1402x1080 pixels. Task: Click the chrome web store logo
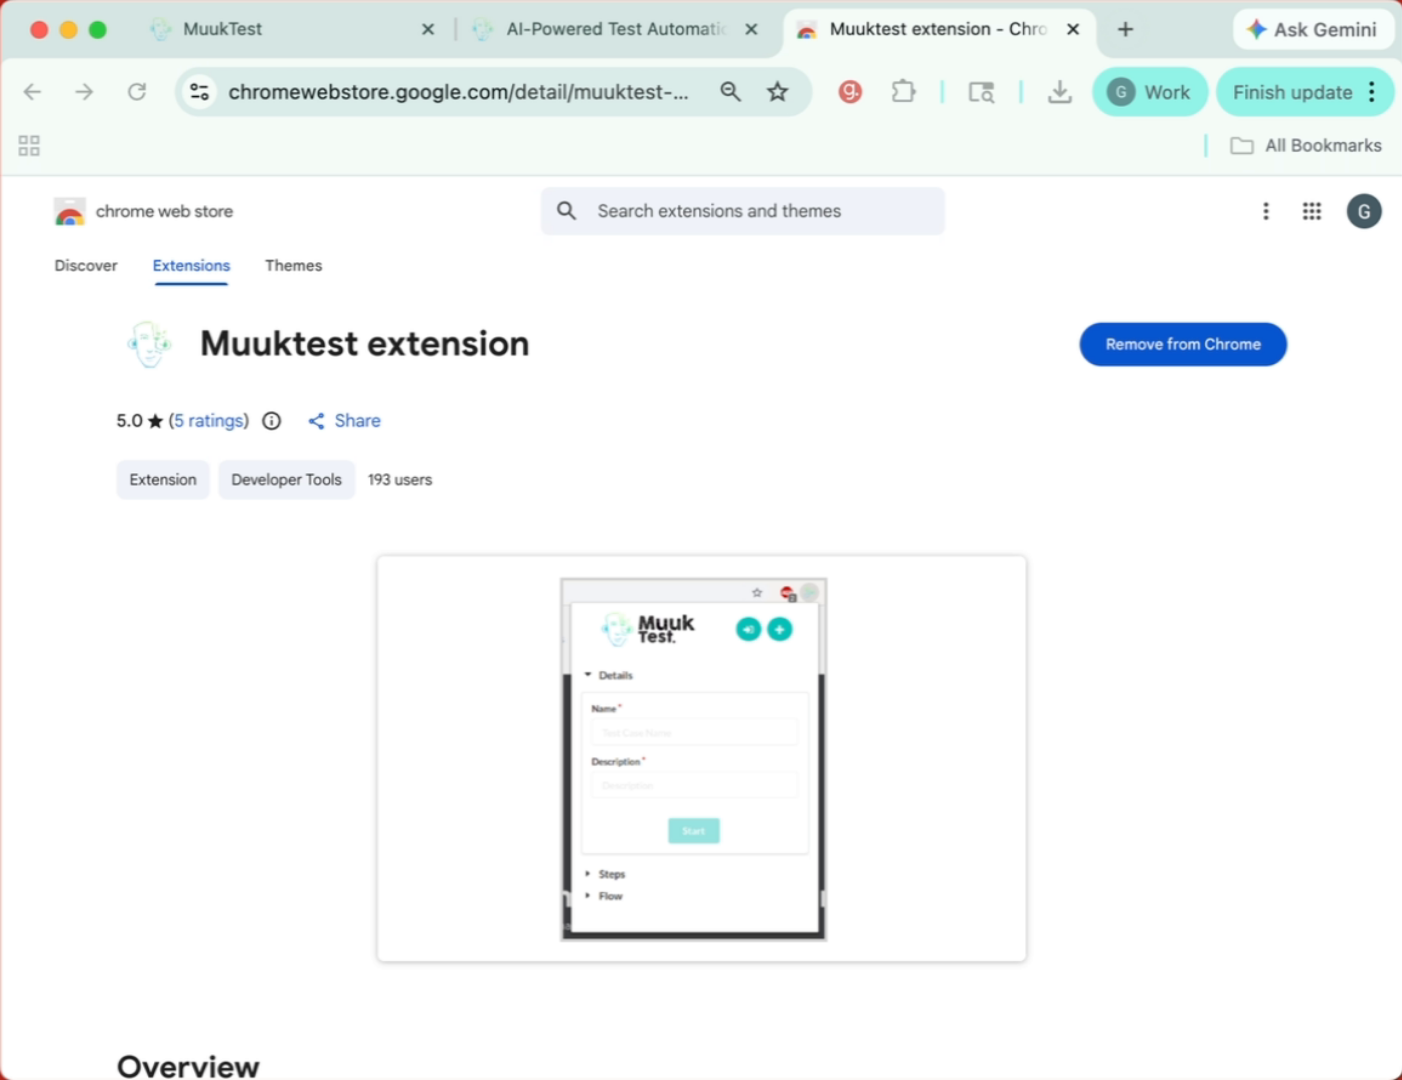tap(143, 211)
